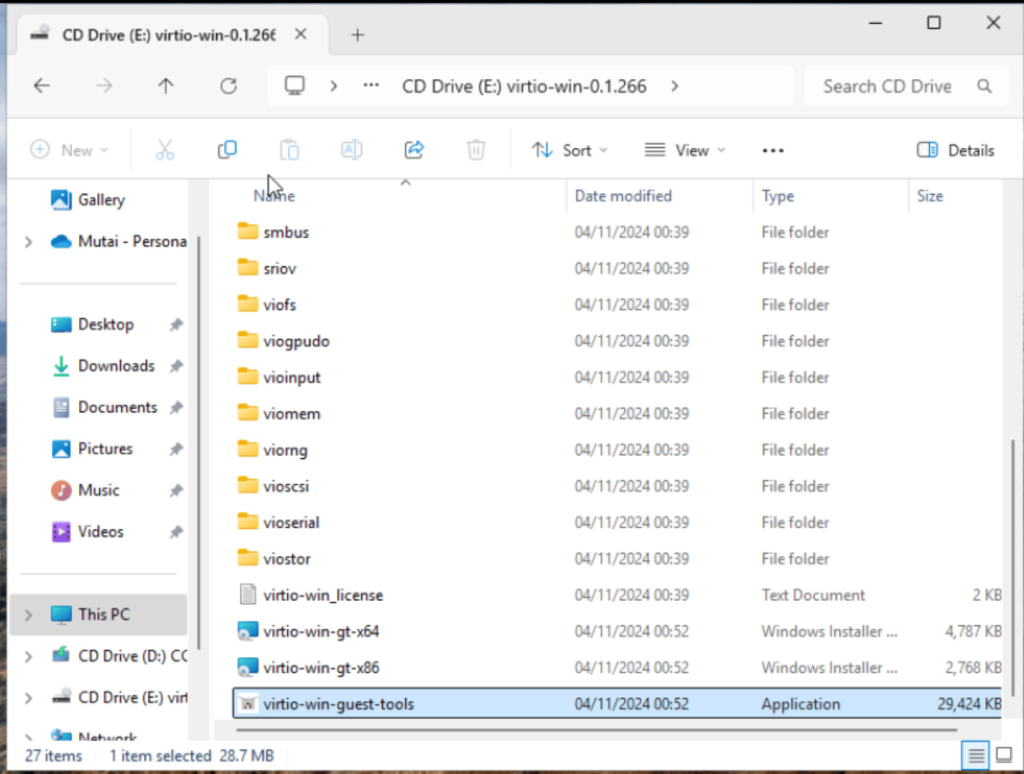
Task: Unpin Videos using its pin icon
Action: coord(176,532)
